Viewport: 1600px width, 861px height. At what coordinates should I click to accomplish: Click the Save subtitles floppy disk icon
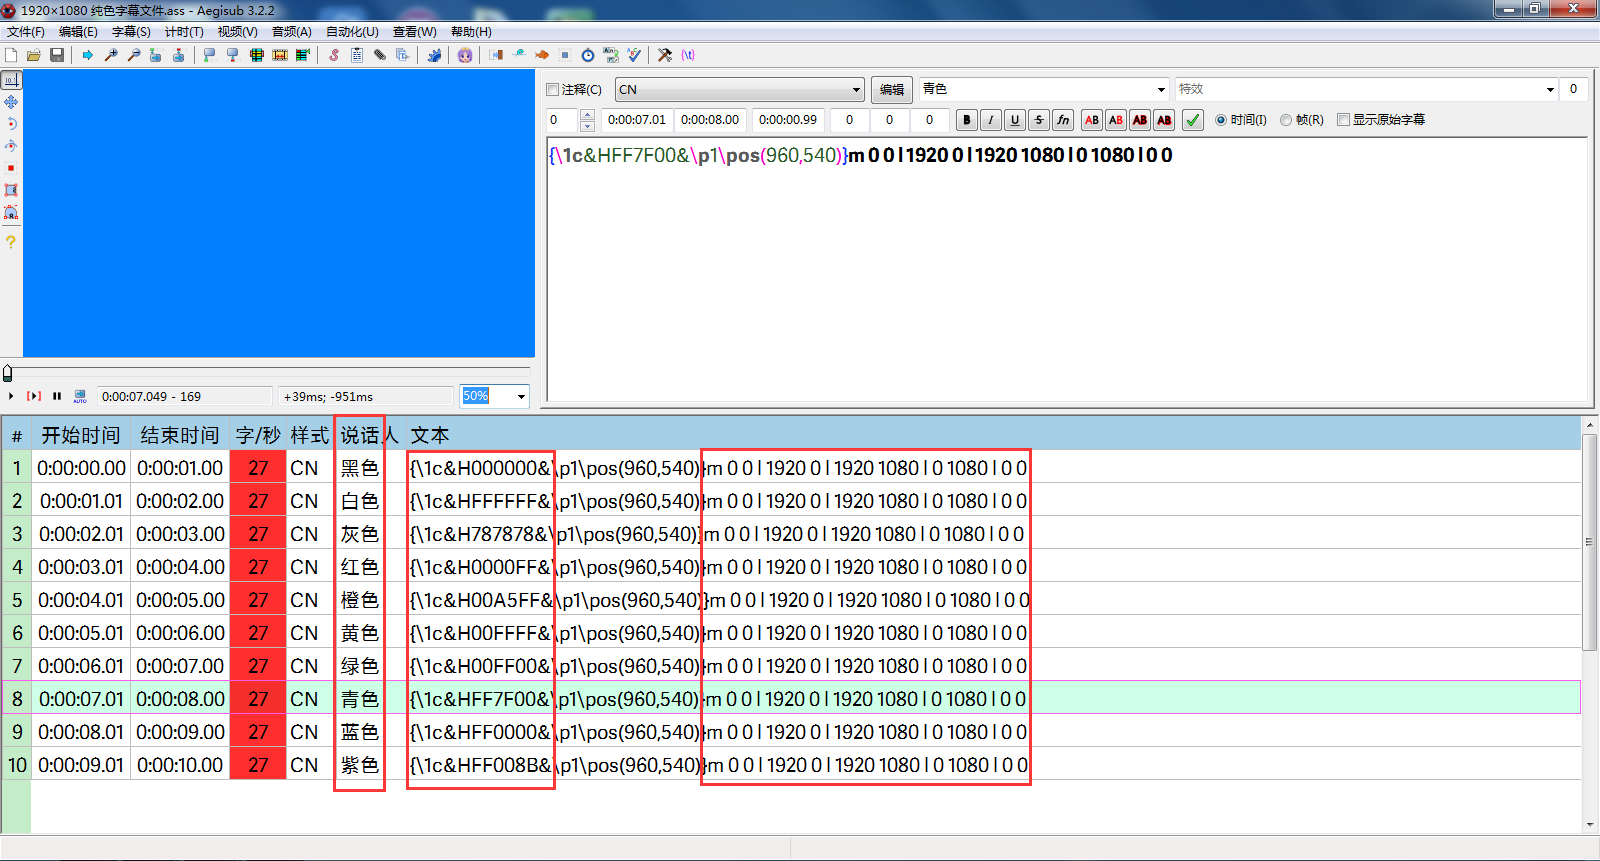tap(57, 55)
